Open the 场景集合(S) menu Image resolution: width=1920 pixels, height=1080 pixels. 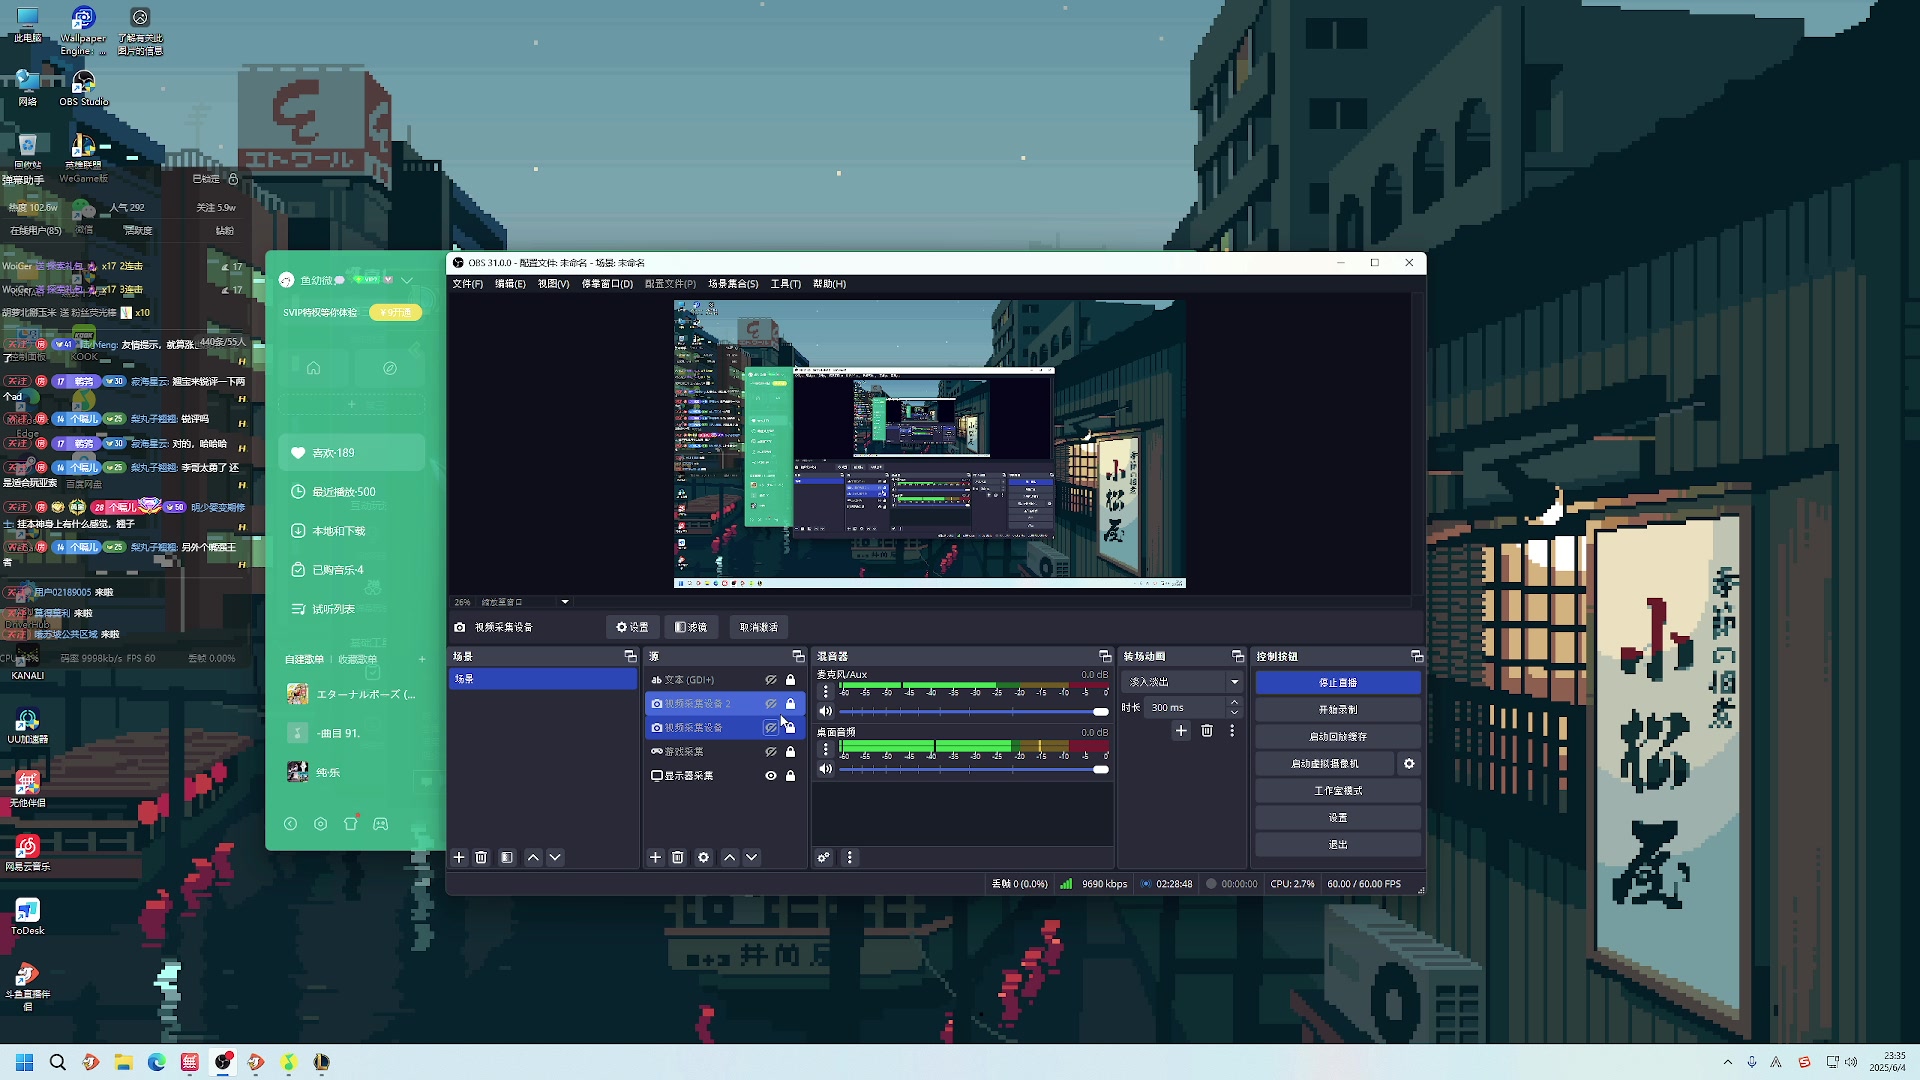[733, 284]
